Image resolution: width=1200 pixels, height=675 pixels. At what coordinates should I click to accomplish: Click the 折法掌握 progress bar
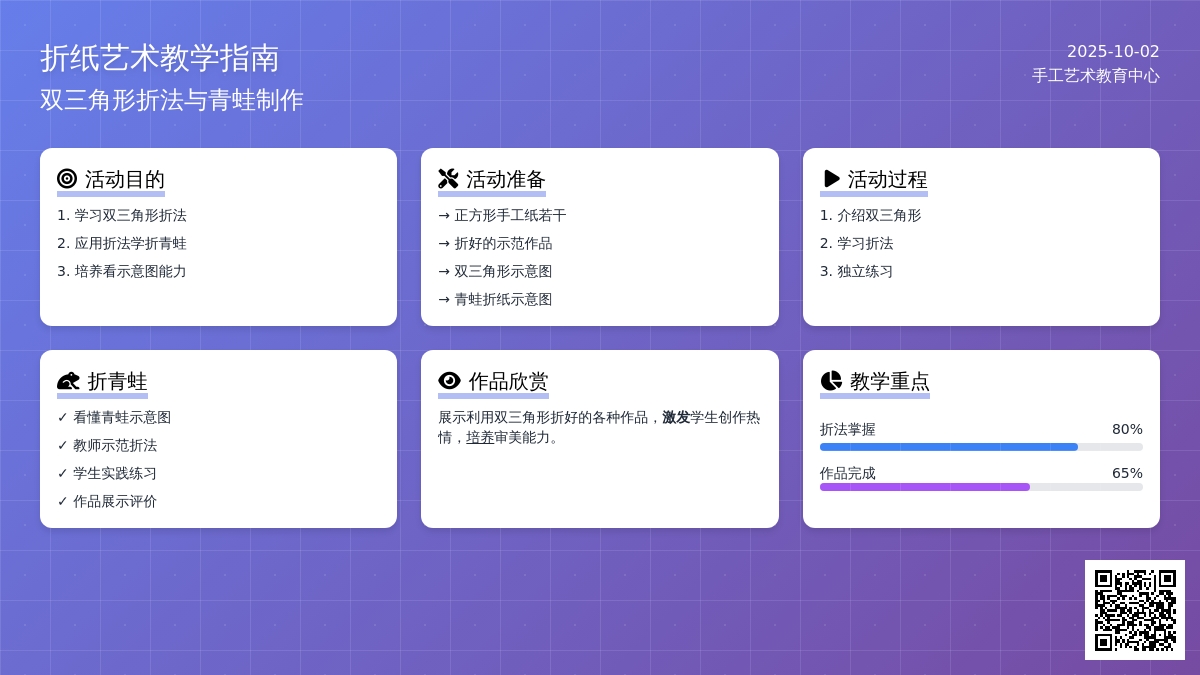981,447
